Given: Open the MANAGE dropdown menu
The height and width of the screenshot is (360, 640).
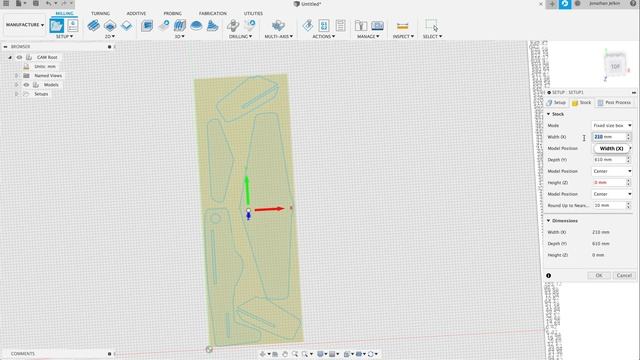Looking at the screenshot, I should click(x=368, y=36).
